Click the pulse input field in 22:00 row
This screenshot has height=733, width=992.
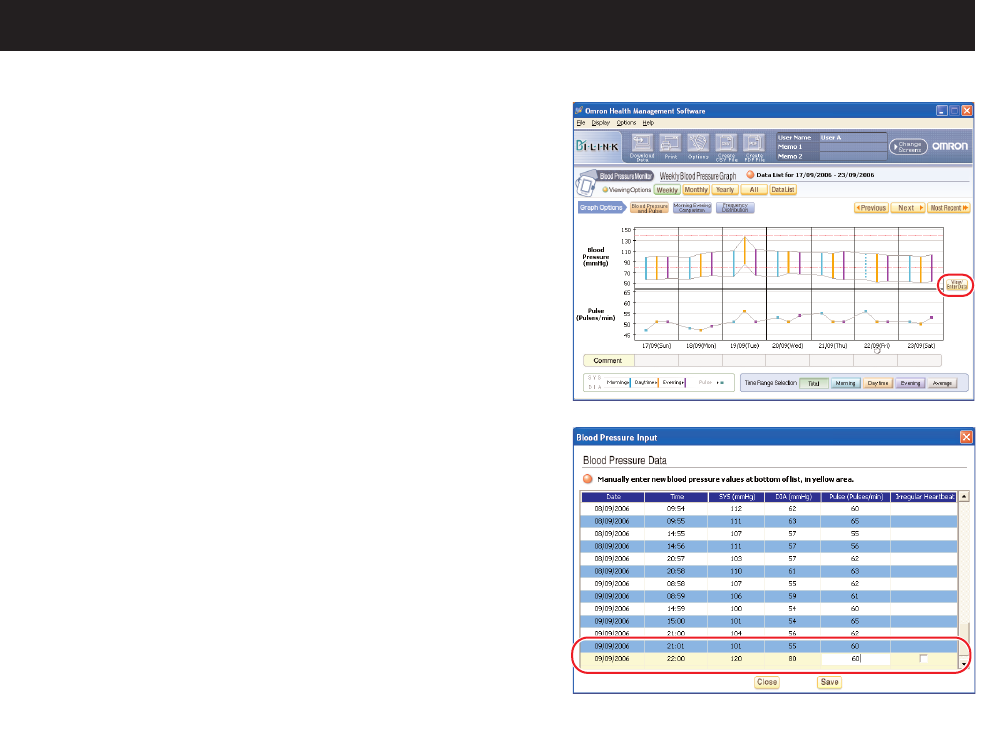(855, 658)
